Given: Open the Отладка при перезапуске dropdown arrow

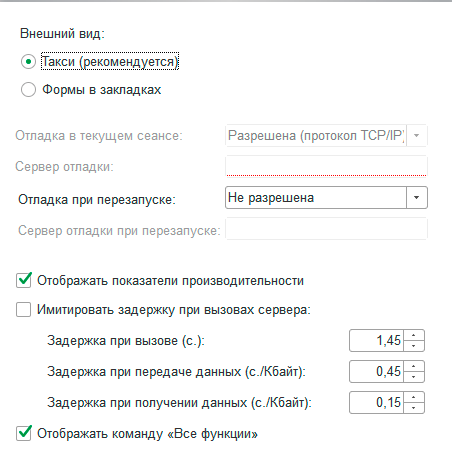Looking at the screenshot, I should 416,198.
